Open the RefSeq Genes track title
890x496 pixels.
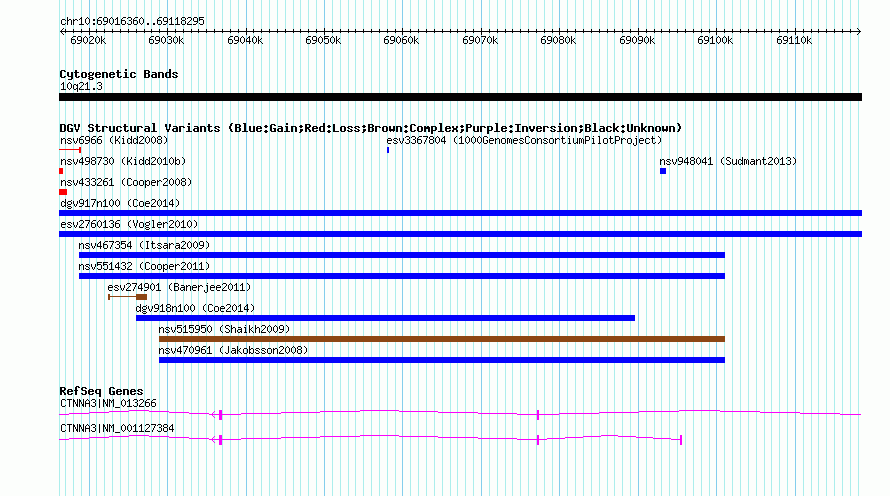(101, 391)
